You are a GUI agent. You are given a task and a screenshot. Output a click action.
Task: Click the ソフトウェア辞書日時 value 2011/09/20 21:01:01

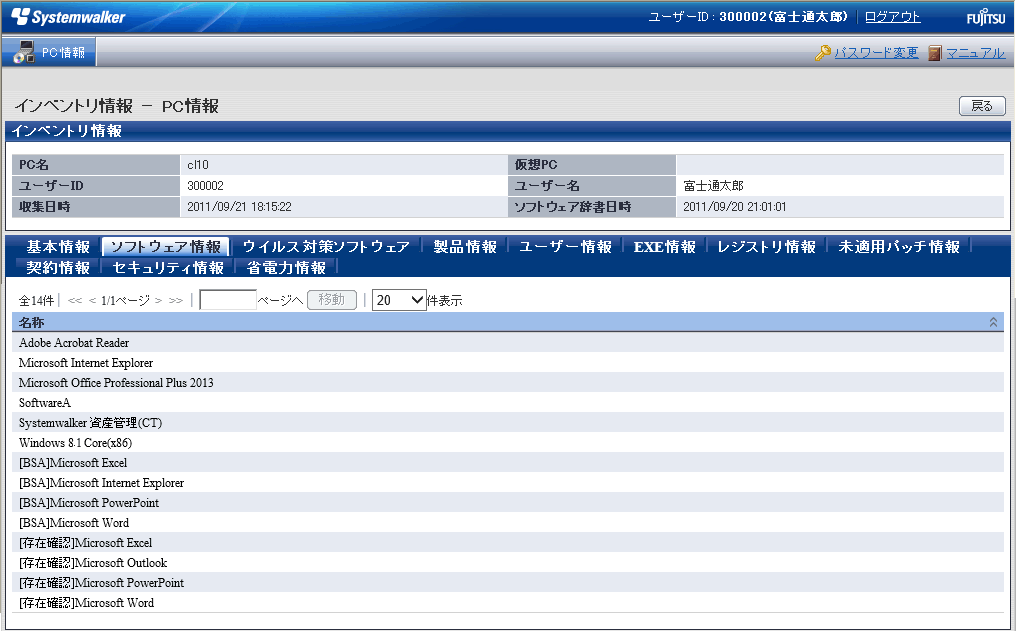point(735,207)
